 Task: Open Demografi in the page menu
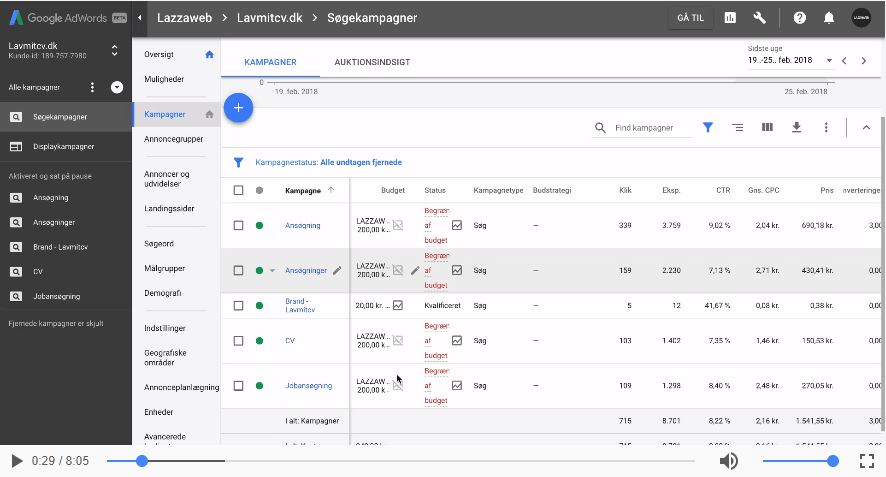tap(163, 293)
